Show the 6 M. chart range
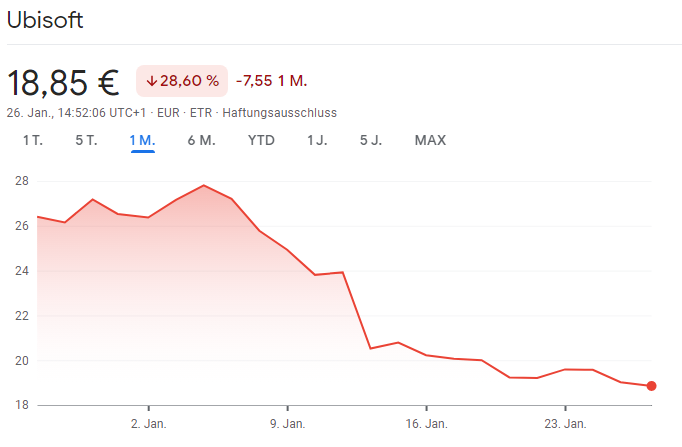Viewport: 682px width, 447px height. pos(201,140)
